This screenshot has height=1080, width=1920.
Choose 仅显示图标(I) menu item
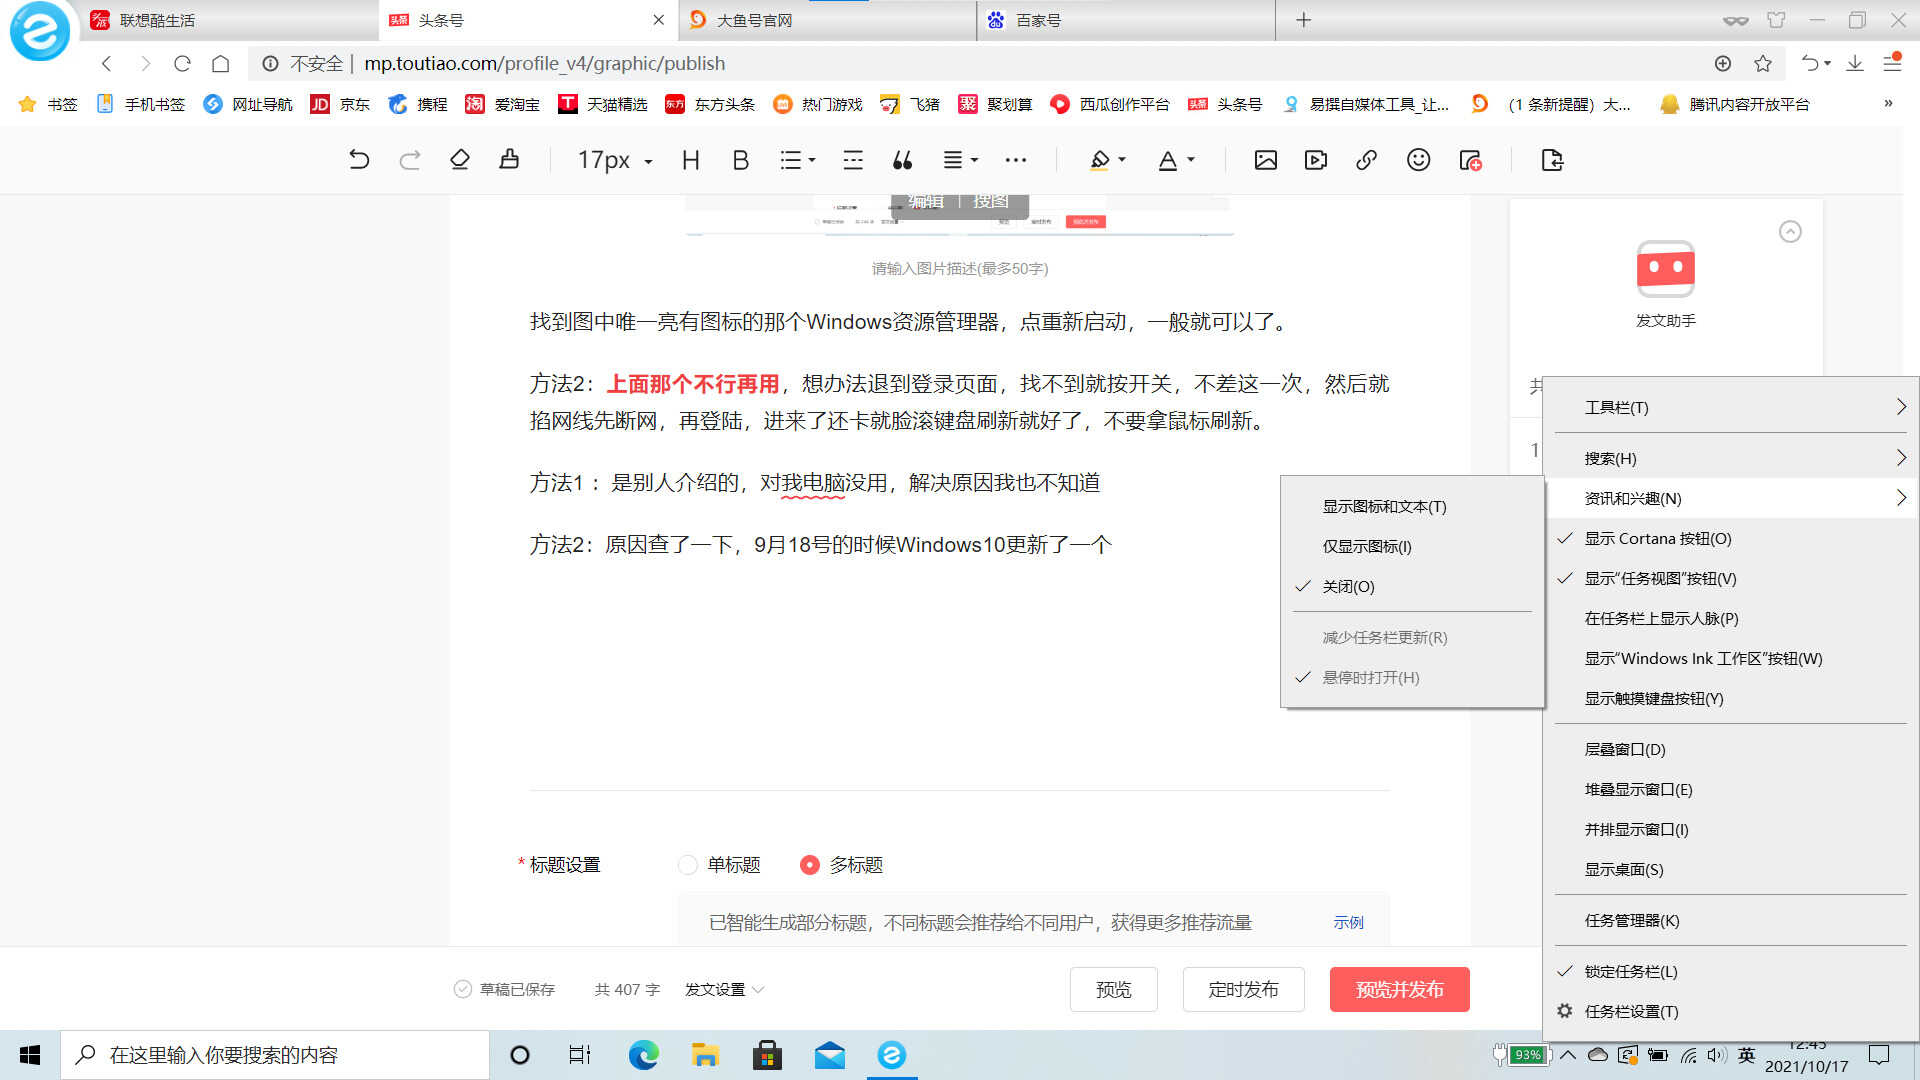pos(1412,546)
